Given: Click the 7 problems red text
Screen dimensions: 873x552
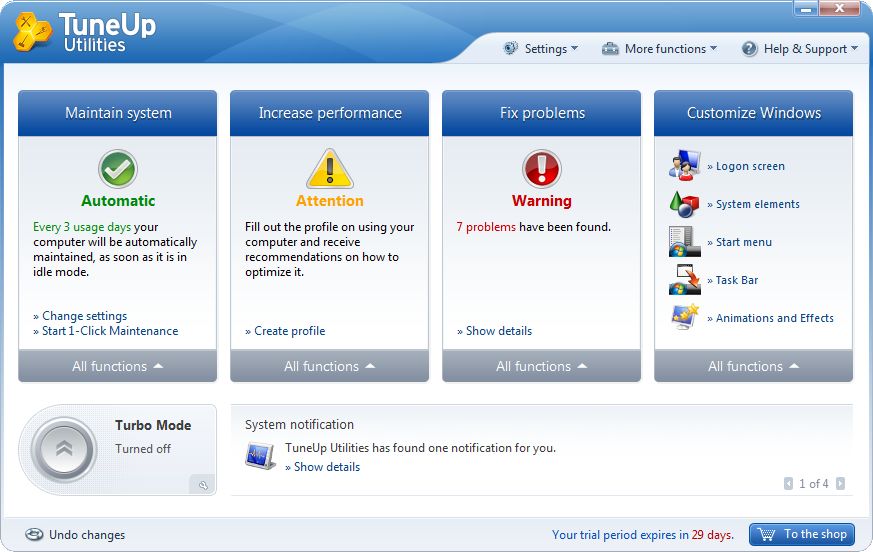Looking at the screenshot, I should click(x=486, y=227).
